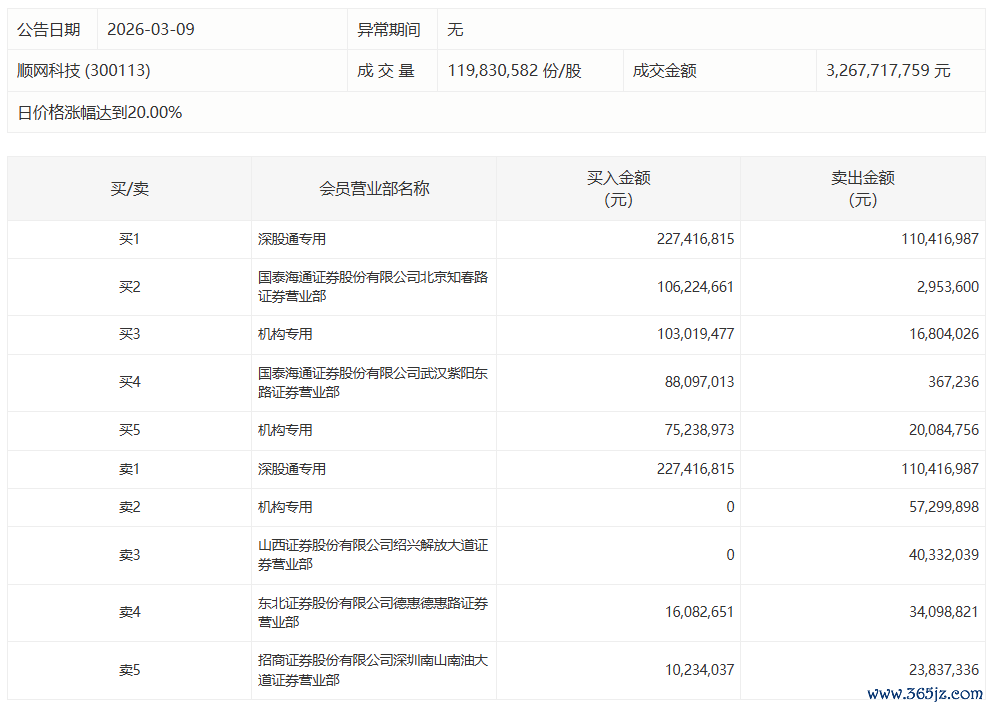The width and height of the screenshot is (990, 709).
Task: Select the 卖3 row label
Action: (x=129, y=555)
